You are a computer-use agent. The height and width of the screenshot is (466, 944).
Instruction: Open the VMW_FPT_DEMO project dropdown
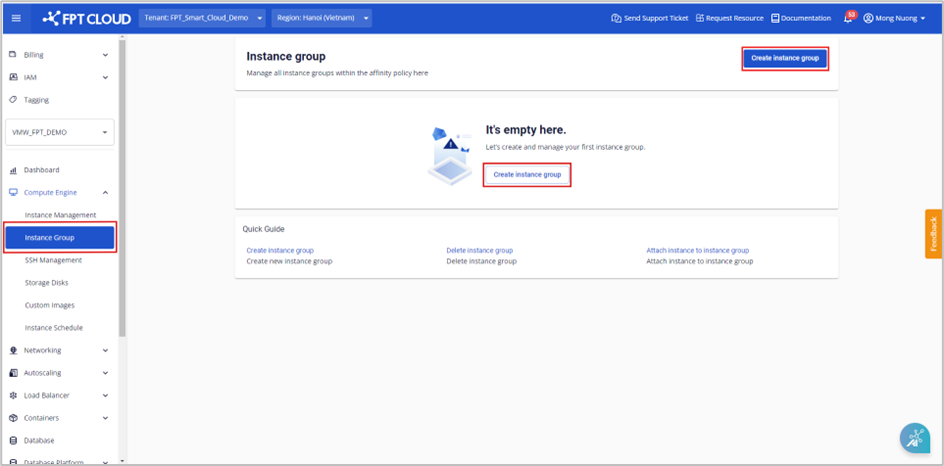pyautogui.click(x=60, y=132)
